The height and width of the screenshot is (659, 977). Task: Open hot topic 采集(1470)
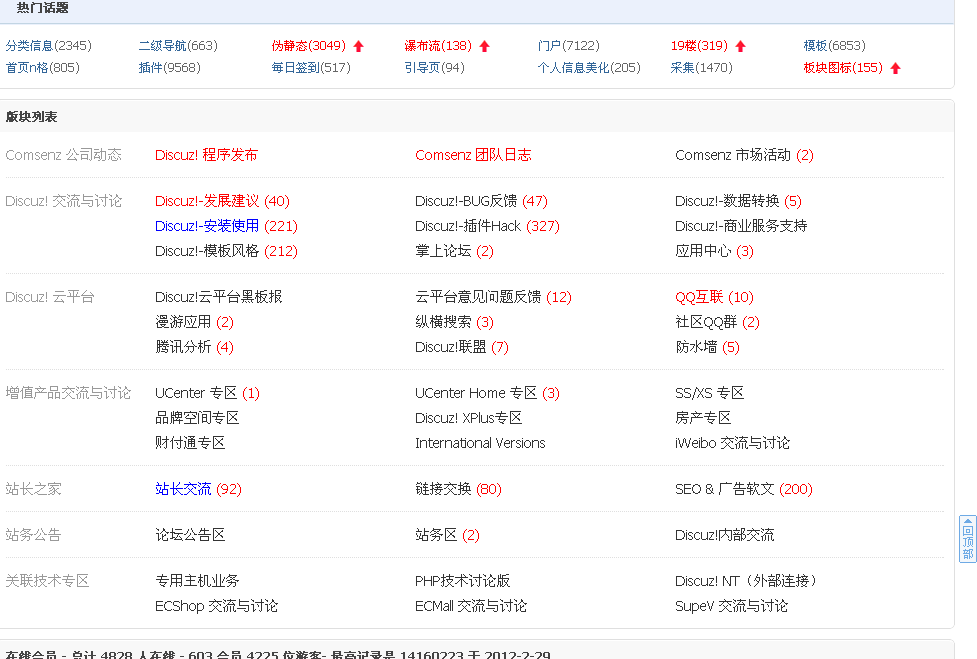point(702,67)
